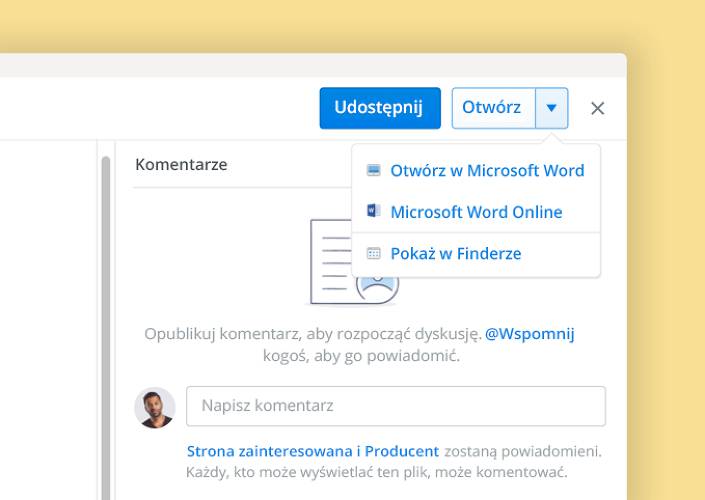Viewport: 705px width, 500px height.
Task: Click the user avatar photo
Action: 155,408
